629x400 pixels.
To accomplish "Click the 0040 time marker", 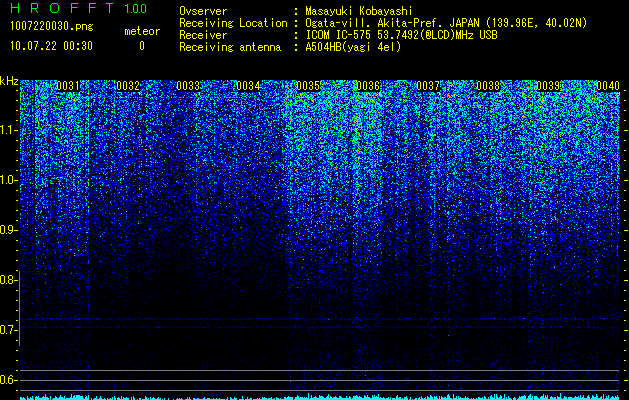I will coord(608,86).
